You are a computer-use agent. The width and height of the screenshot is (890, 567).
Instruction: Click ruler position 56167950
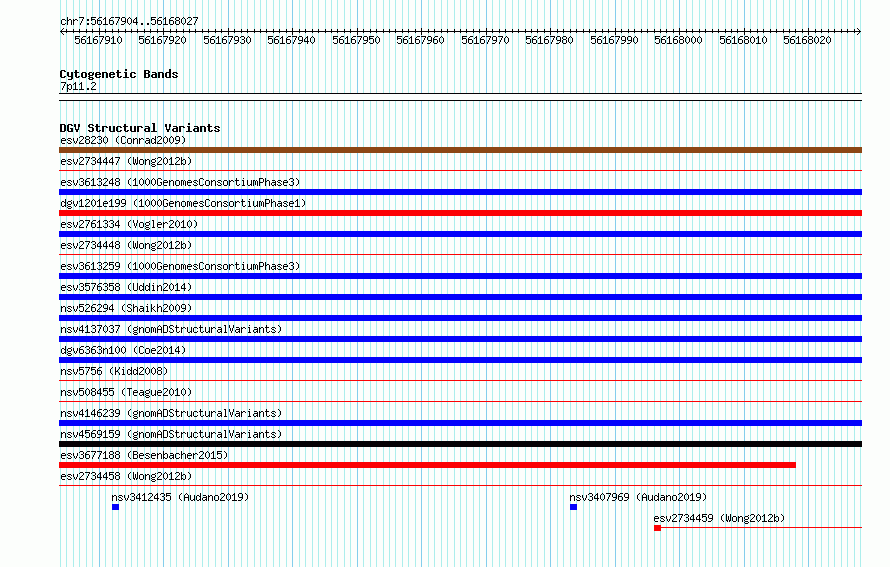click(x=356, y=40)
